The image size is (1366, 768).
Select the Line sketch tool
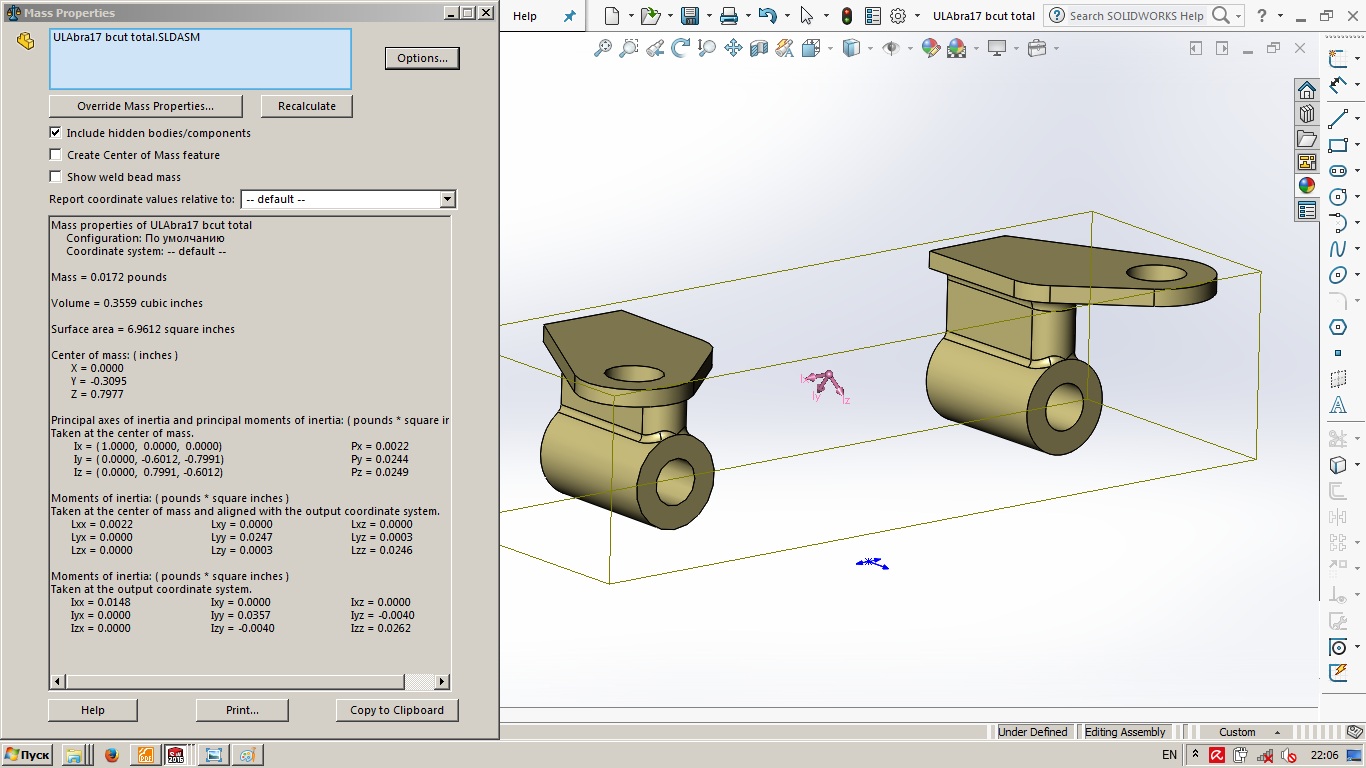coord(1338,119)
